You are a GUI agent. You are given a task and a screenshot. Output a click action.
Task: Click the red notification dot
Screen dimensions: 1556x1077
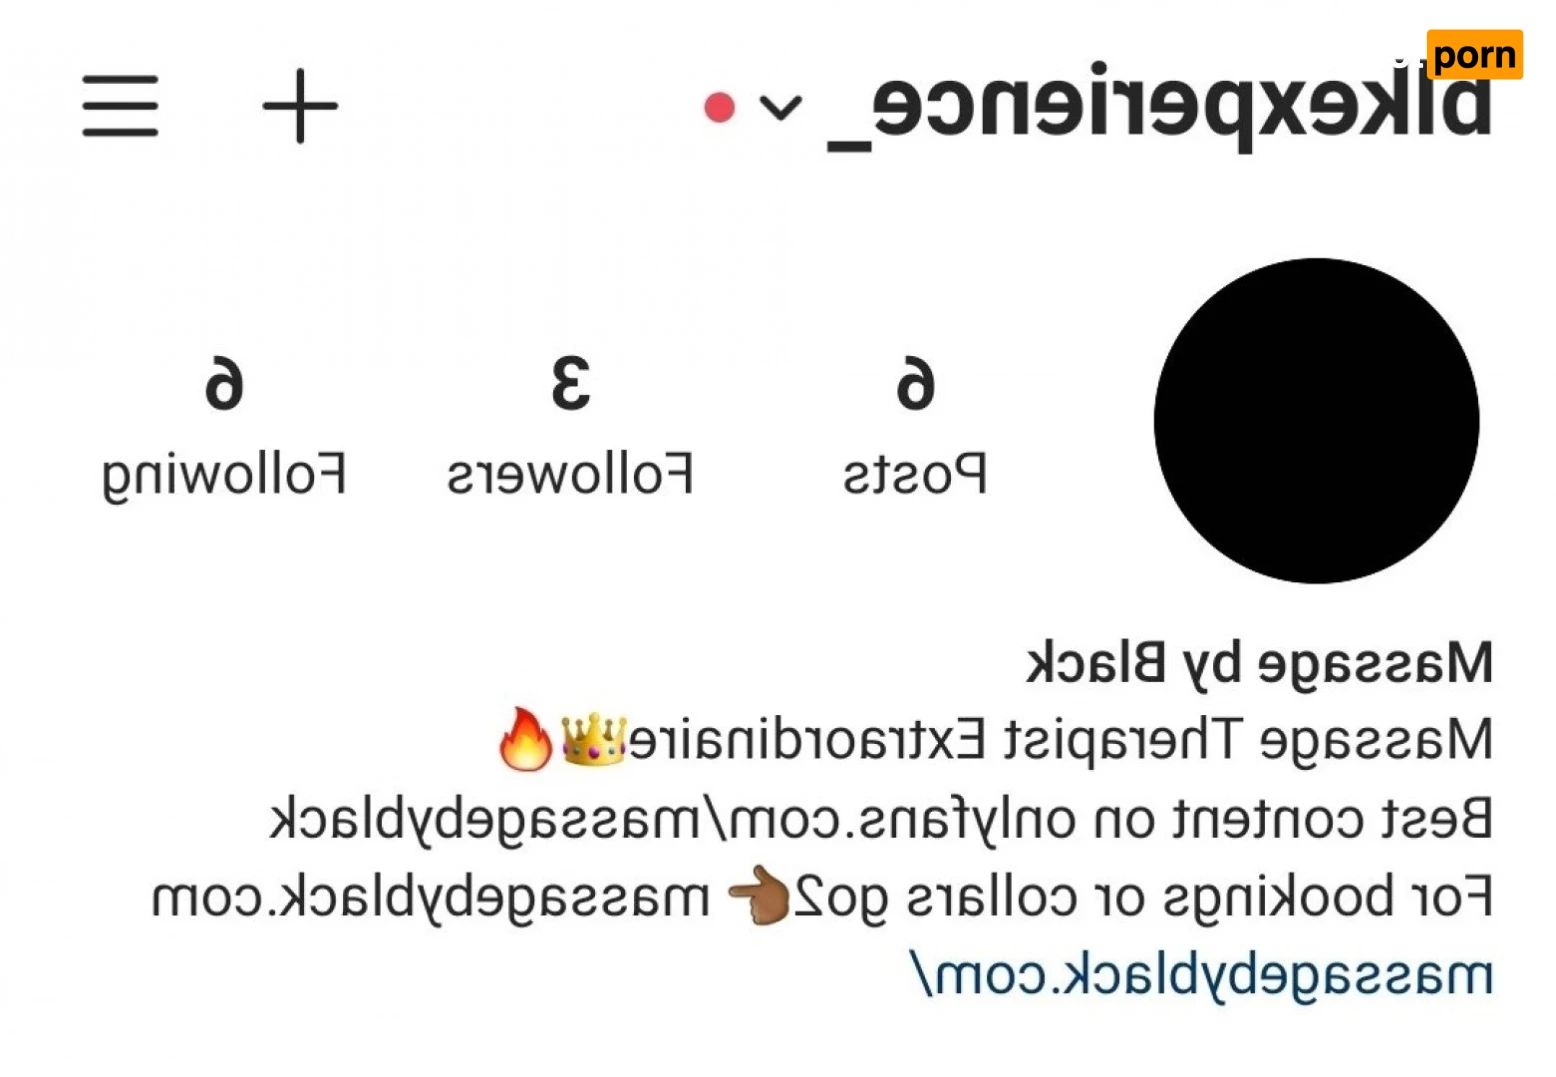[719, 107]
